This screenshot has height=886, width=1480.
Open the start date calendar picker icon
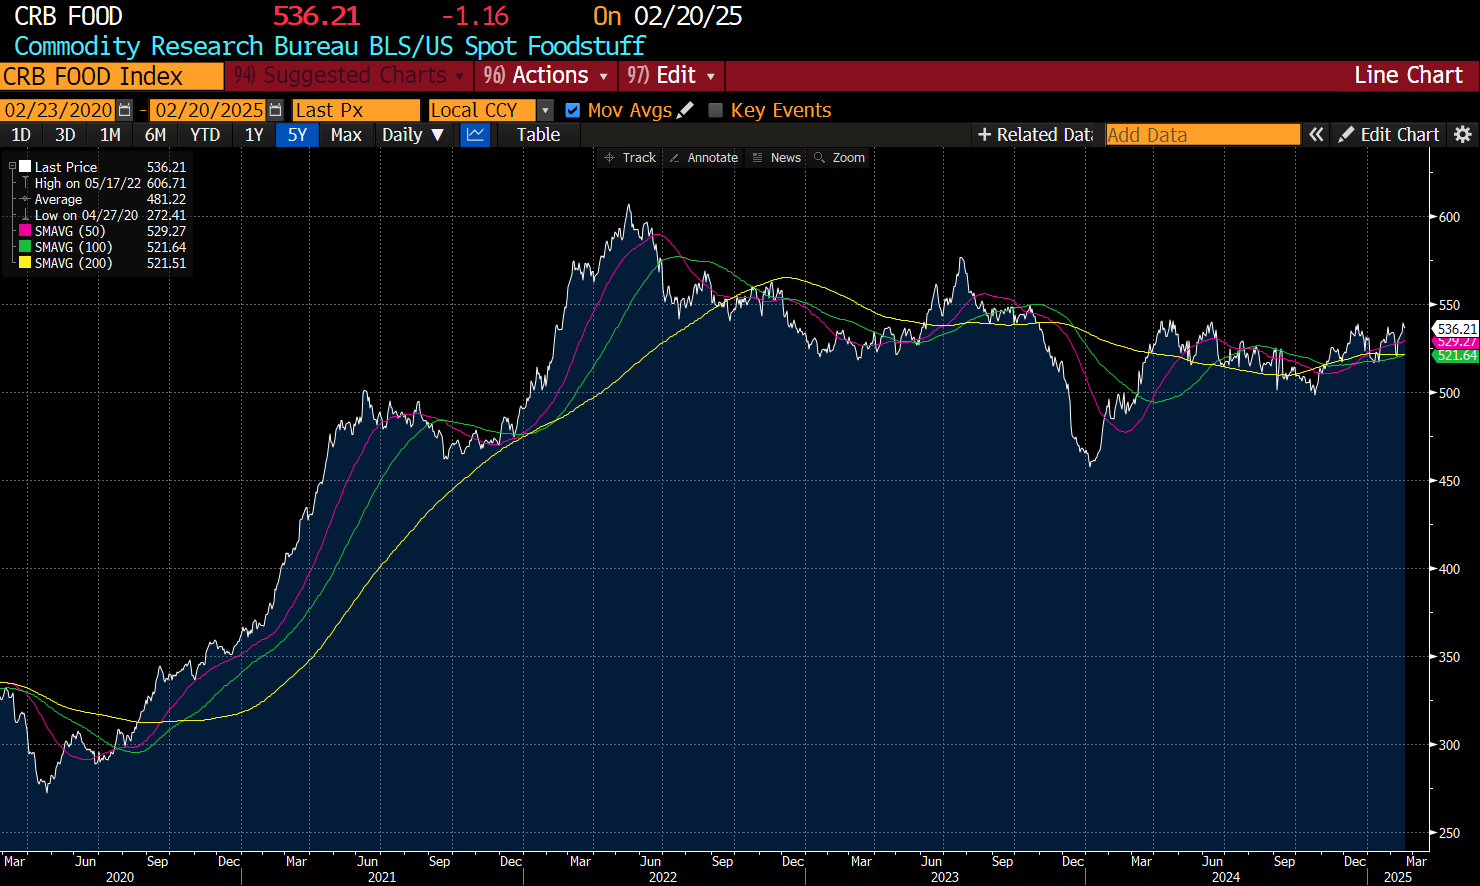(x=124, y=110)
